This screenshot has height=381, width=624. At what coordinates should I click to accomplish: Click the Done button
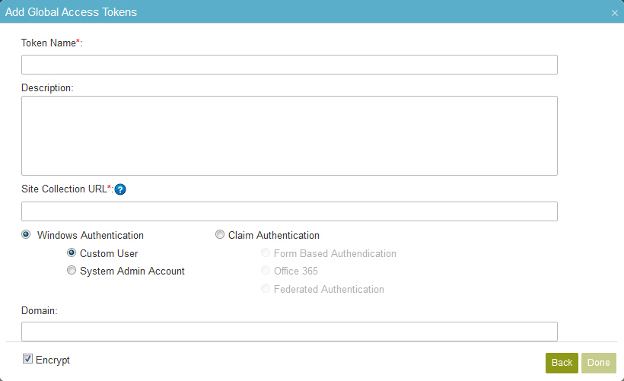point(599,363)
